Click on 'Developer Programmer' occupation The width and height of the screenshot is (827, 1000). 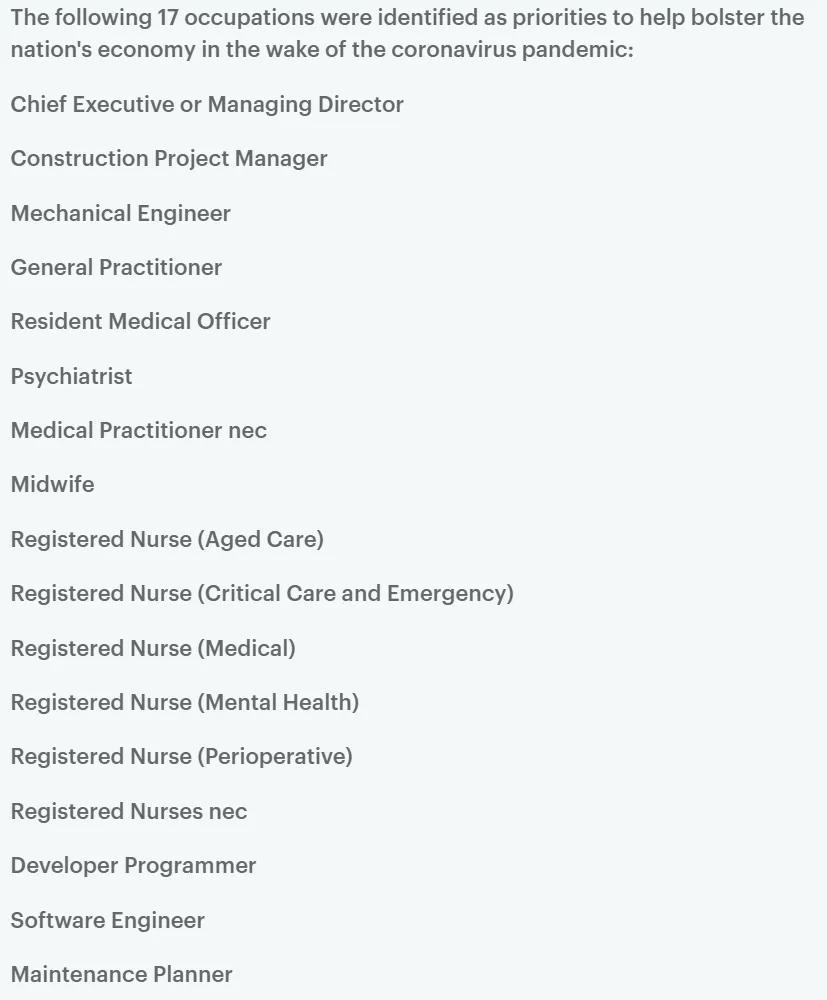point(133,866)
